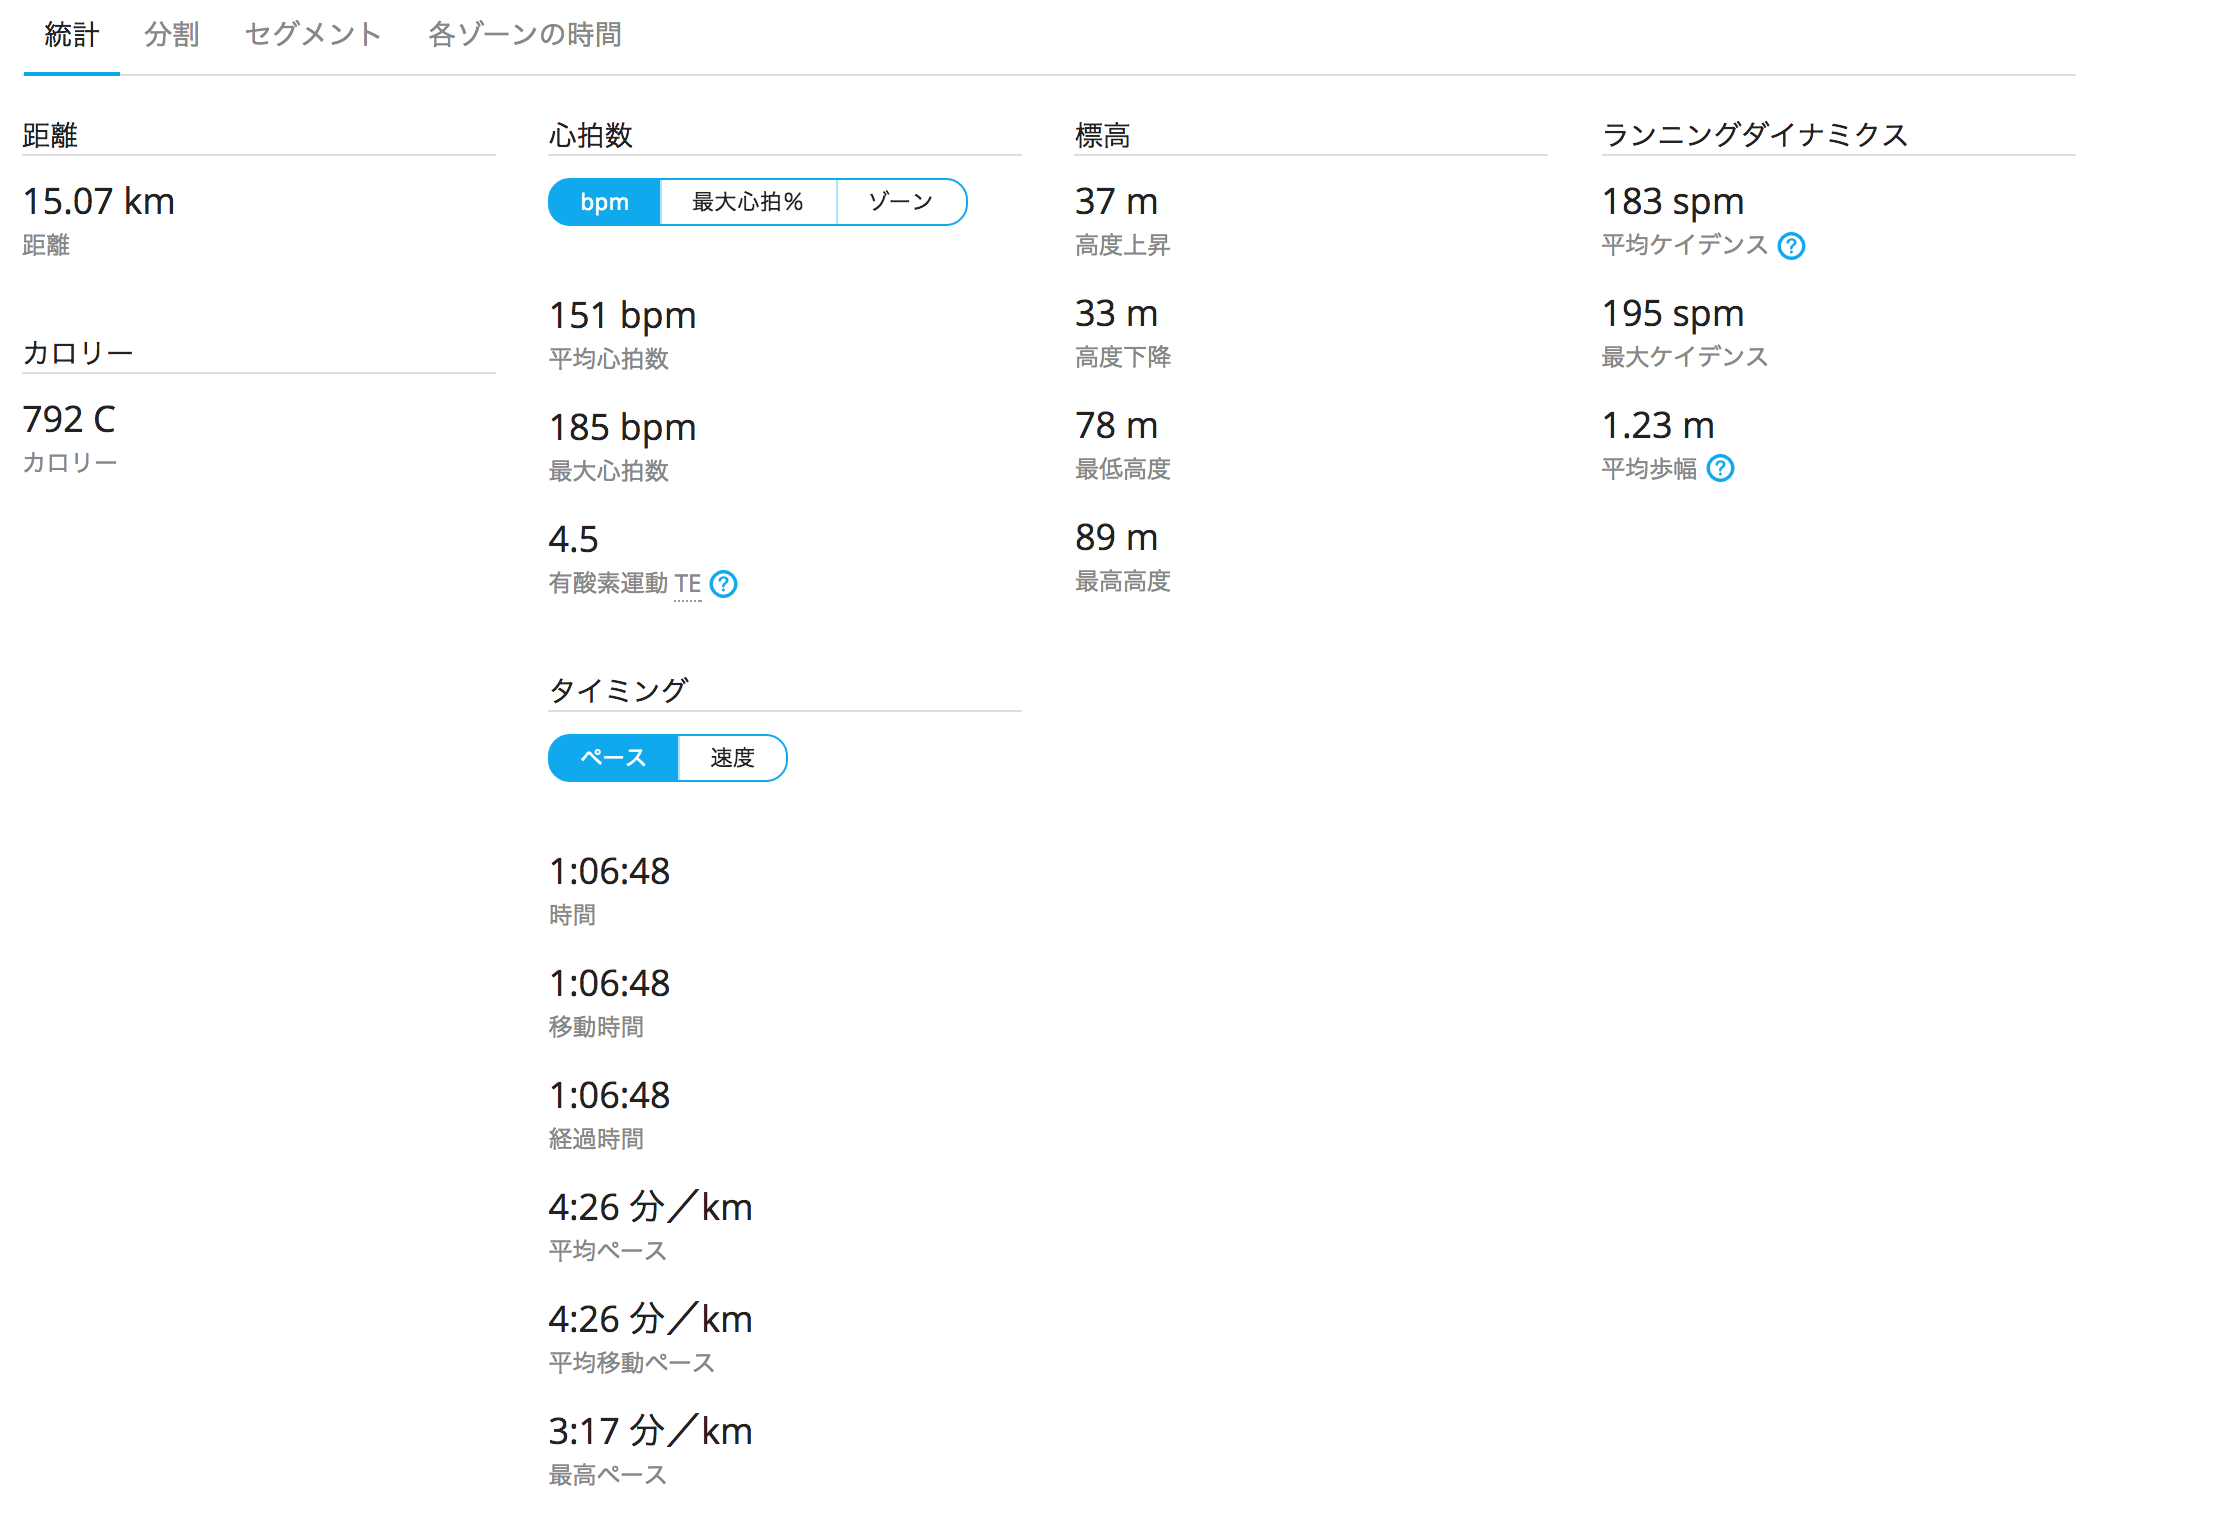Viewport: 2214px width, 1534px height.
Task: Switch to the 分割 tab
Action: [171, 35]
